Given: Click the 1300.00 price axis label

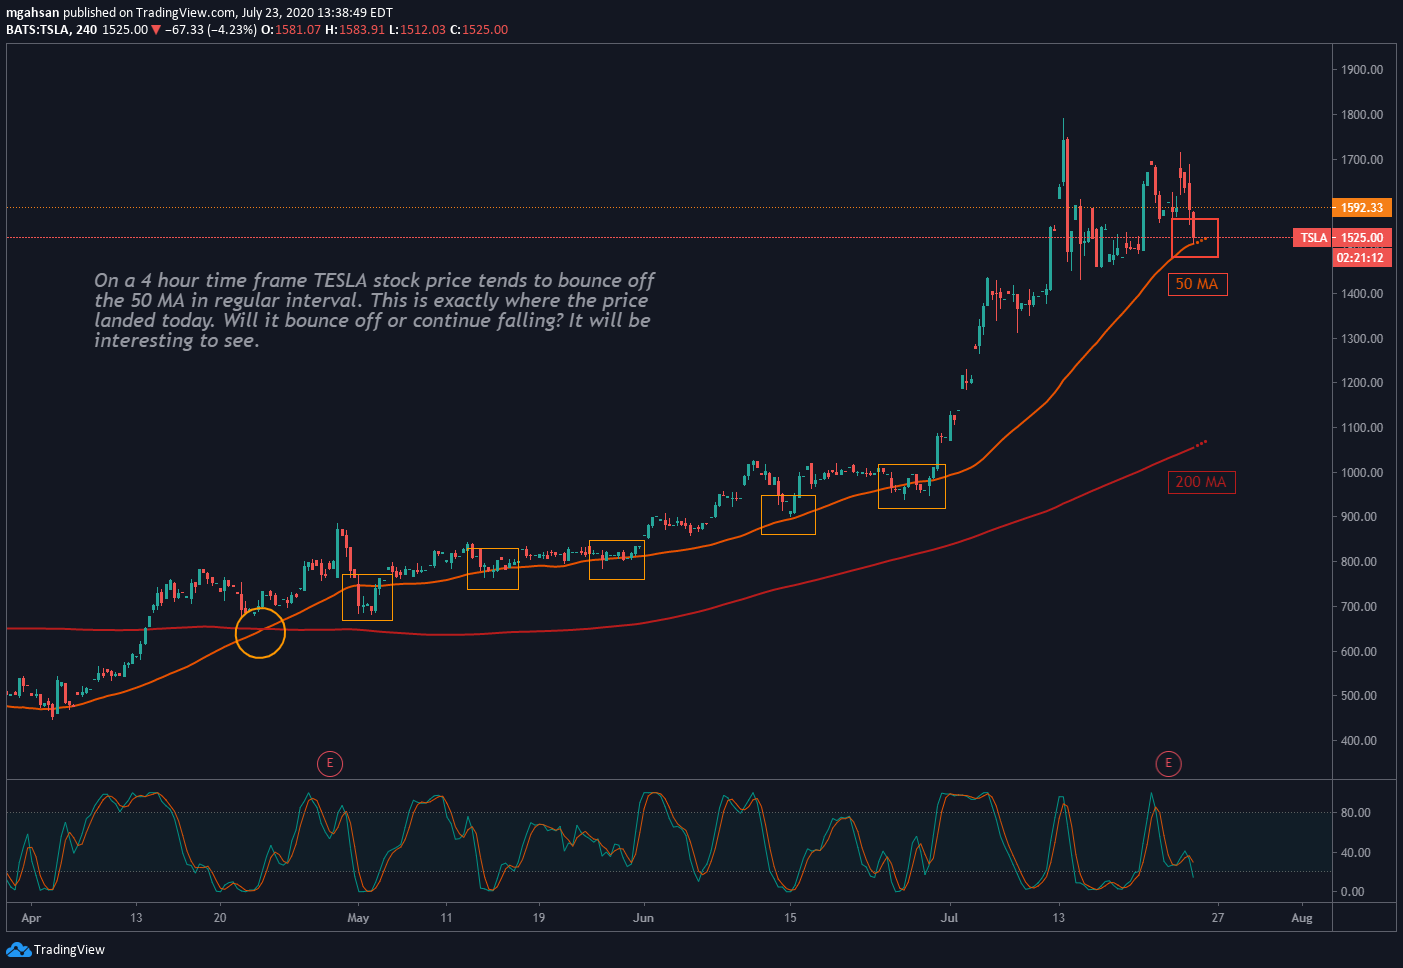Looking at the screenshot, I should coord(1362,339).
